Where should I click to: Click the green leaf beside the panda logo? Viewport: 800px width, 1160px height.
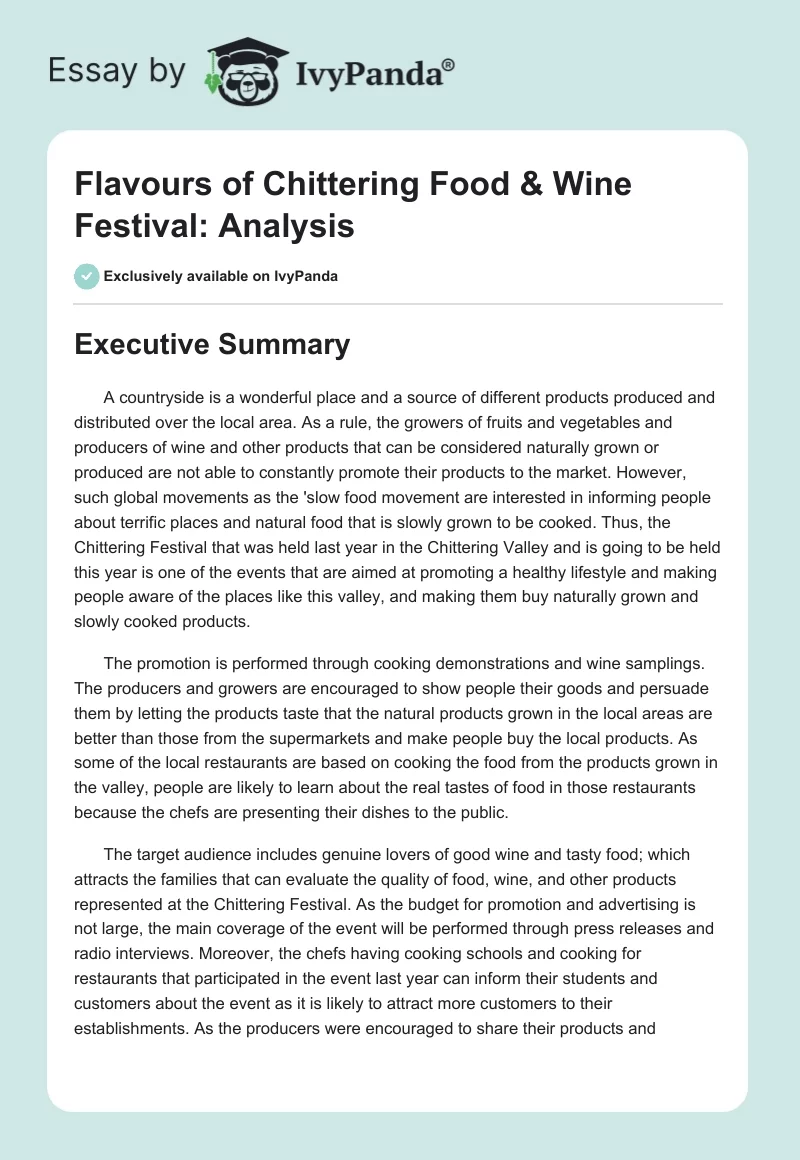pyautogui.click(x=211, y=83)
